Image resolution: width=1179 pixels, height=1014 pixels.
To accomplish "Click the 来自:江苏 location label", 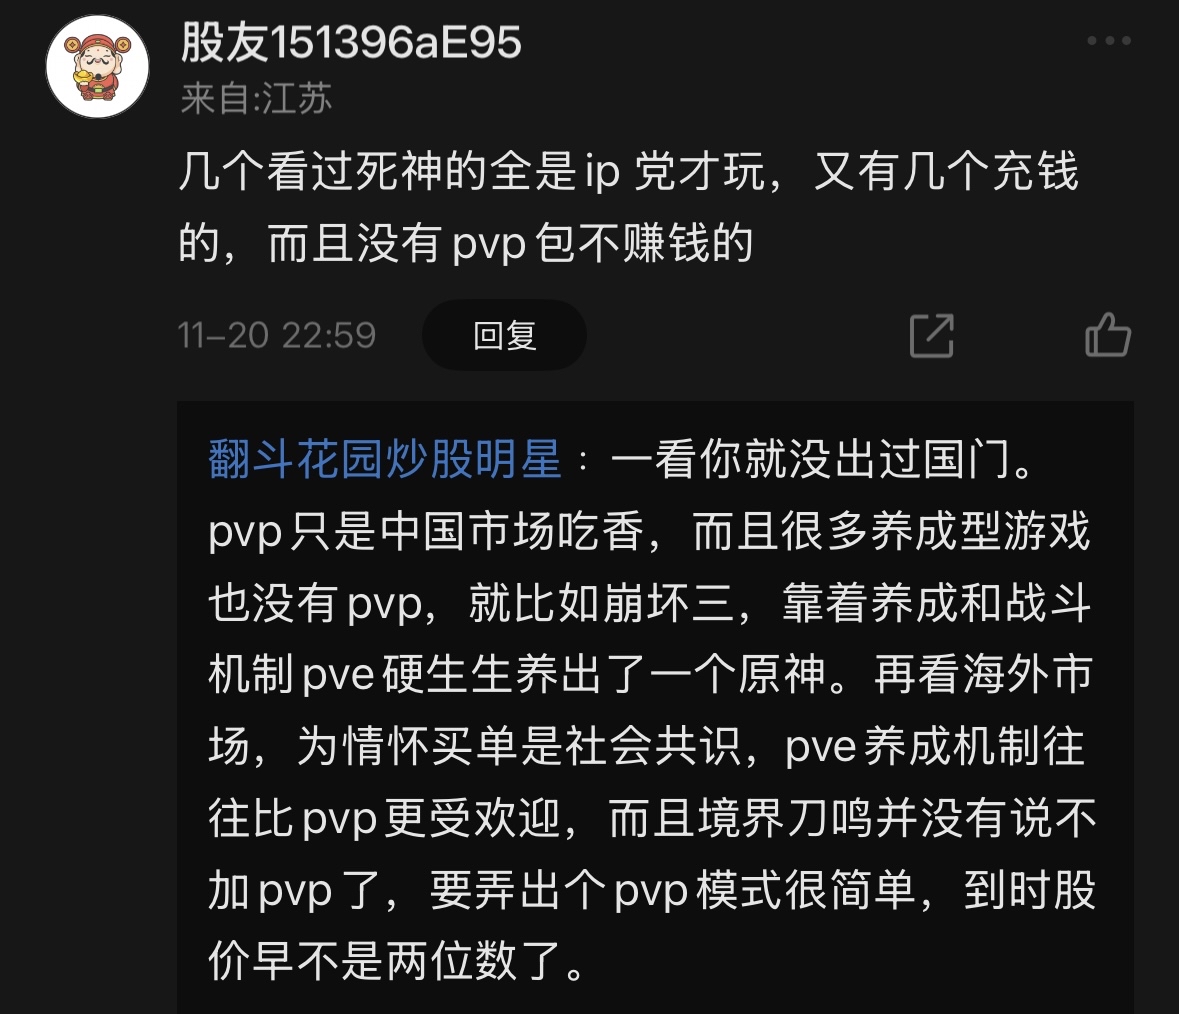I will tap(256, 98).
